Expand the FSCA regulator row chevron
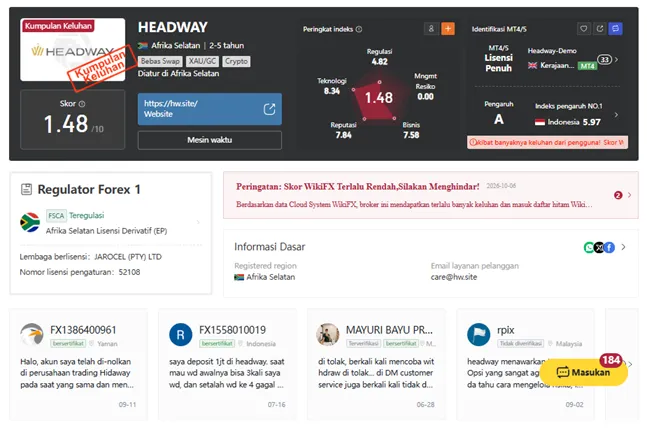The width and height of the screenshot is (647, 428). point(198,222)
